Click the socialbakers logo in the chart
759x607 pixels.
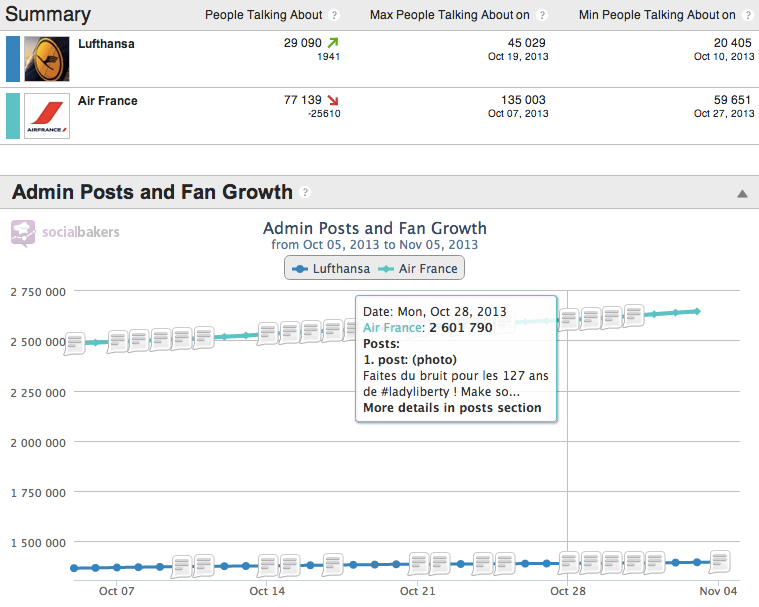(x=65, y=233)
